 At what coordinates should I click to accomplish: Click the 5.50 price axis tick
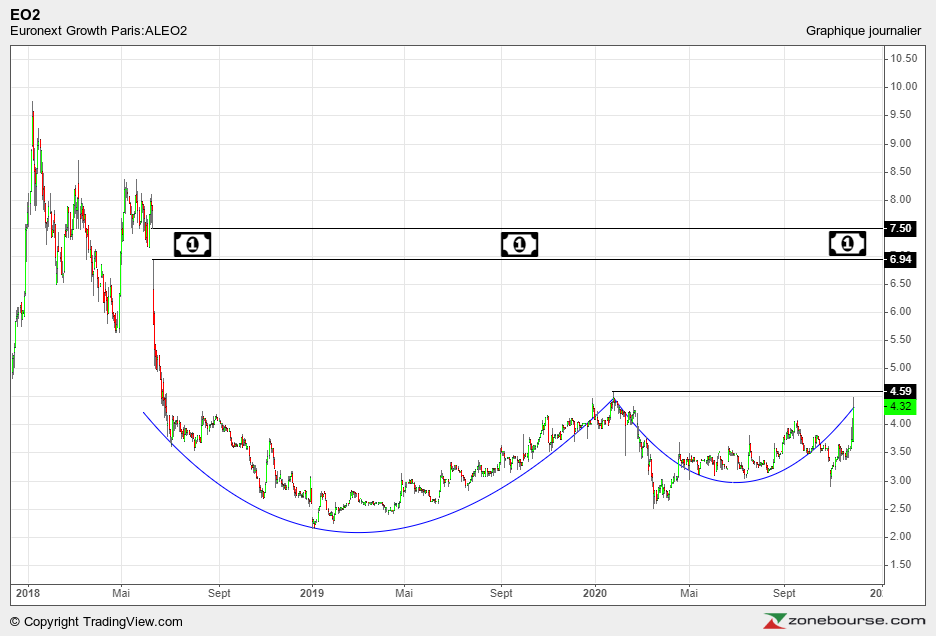point(901,339)
